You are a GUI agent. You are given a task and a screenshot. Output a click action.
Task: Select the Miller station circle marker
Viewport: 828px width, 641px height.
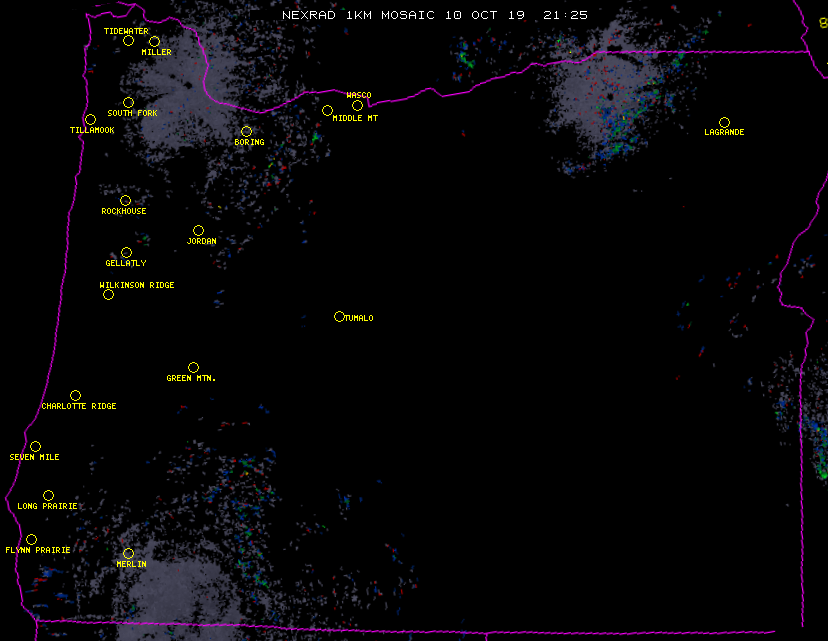(x=154, y=42)
